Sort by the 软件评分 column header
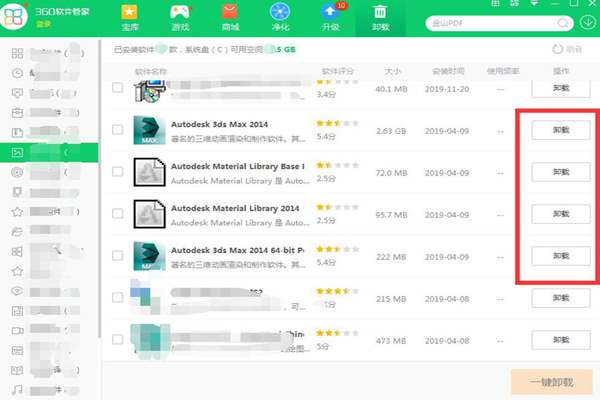 point(338,71)
